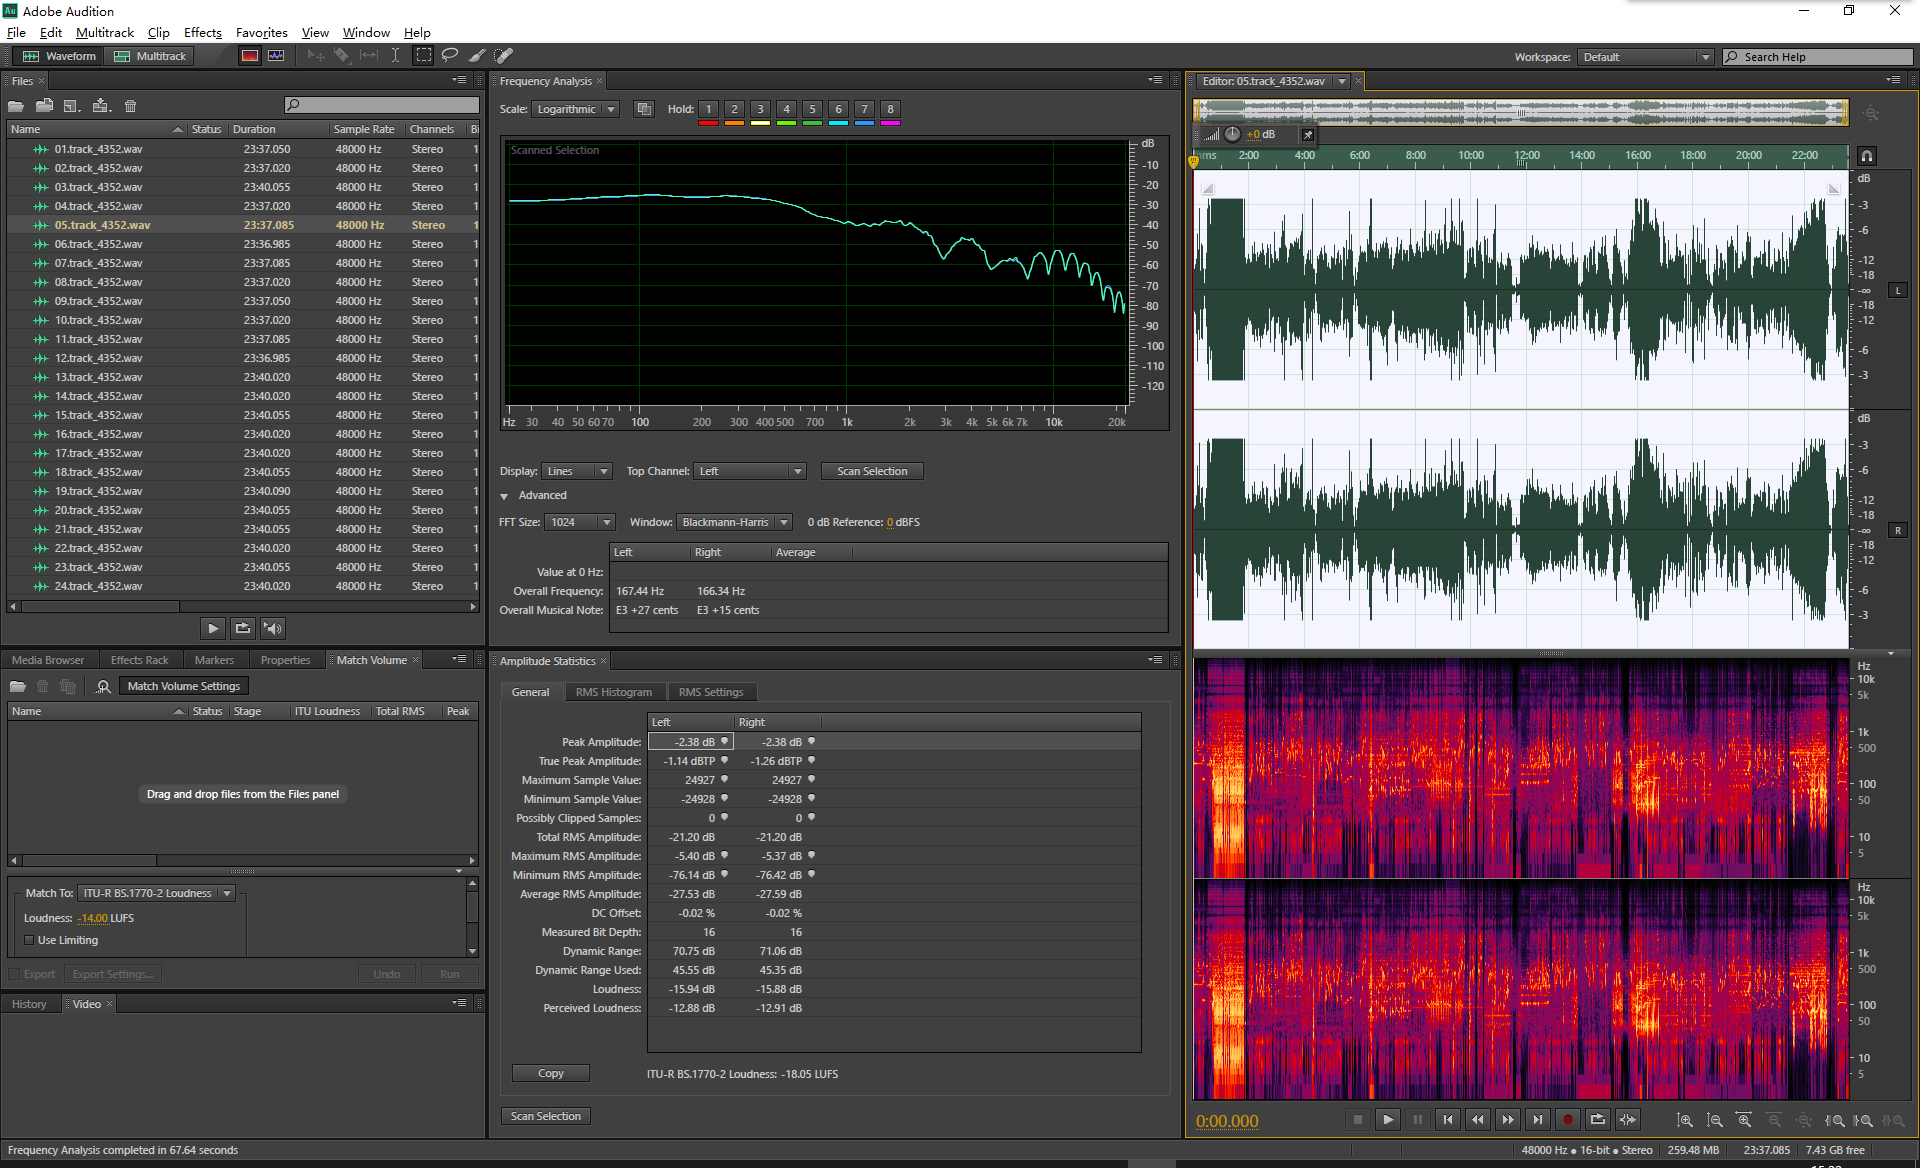1920x1168 pixels.
Task: Open the Editor file dropdown
Action: tap(1342, 81)
